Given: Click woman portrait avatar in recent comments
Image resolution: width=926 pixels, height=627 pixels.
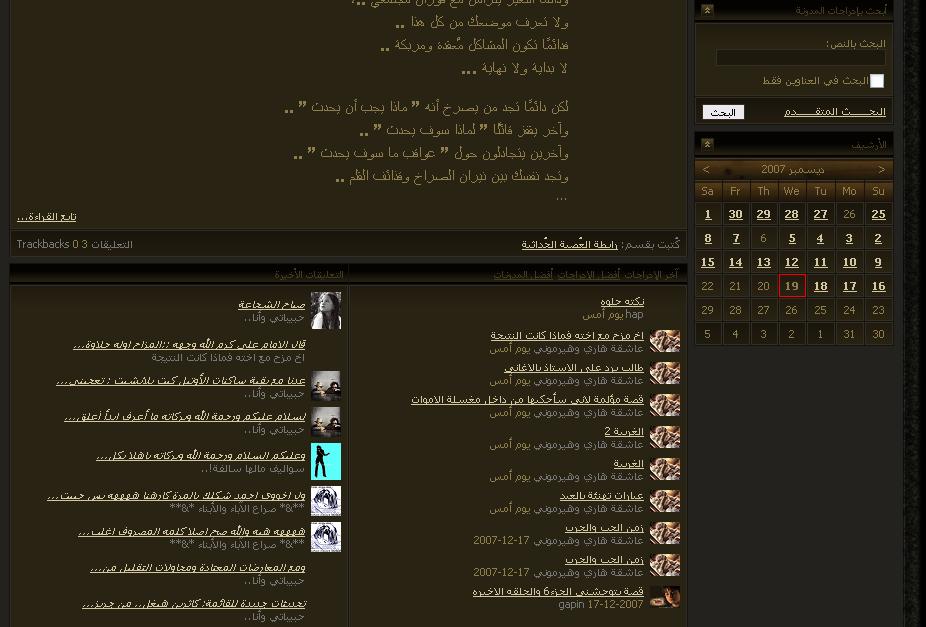Looking at the screenshot, I should click(326, 311).
